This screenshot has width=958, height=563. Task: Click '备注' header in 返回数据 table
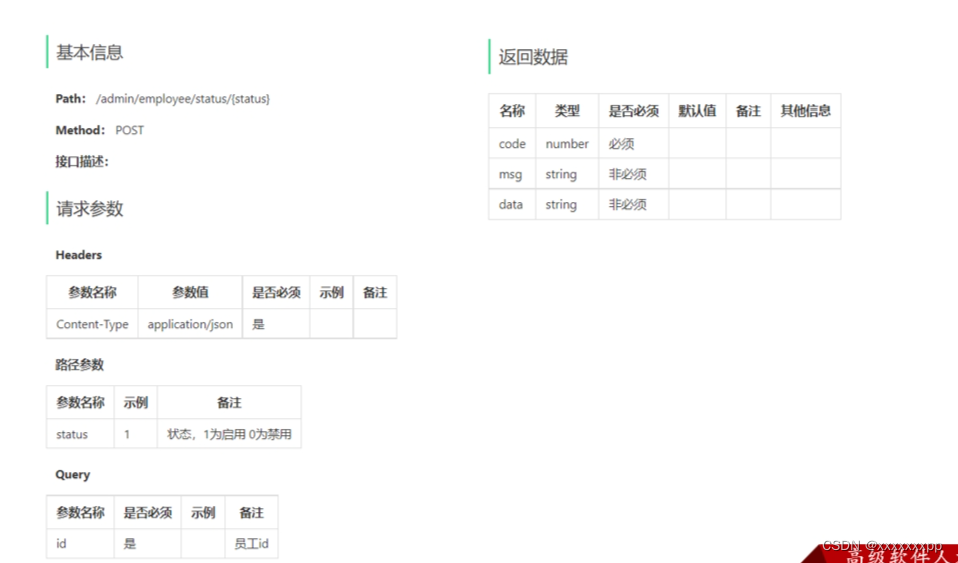pyautogui.click(x=748, y=111)
